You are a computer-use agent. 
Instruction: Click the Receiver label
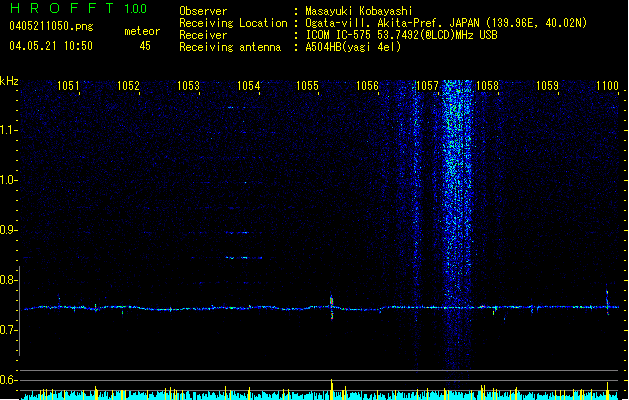[x=203, y=35]
